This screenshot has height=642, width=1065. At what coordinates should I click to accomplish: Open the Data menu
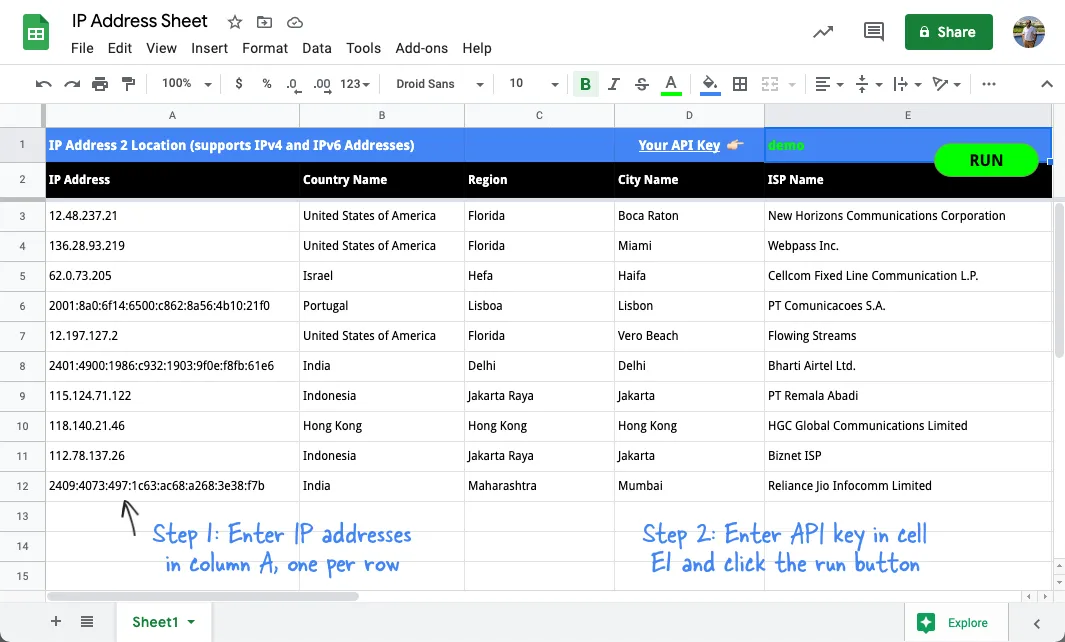click(x=317, y=48)
